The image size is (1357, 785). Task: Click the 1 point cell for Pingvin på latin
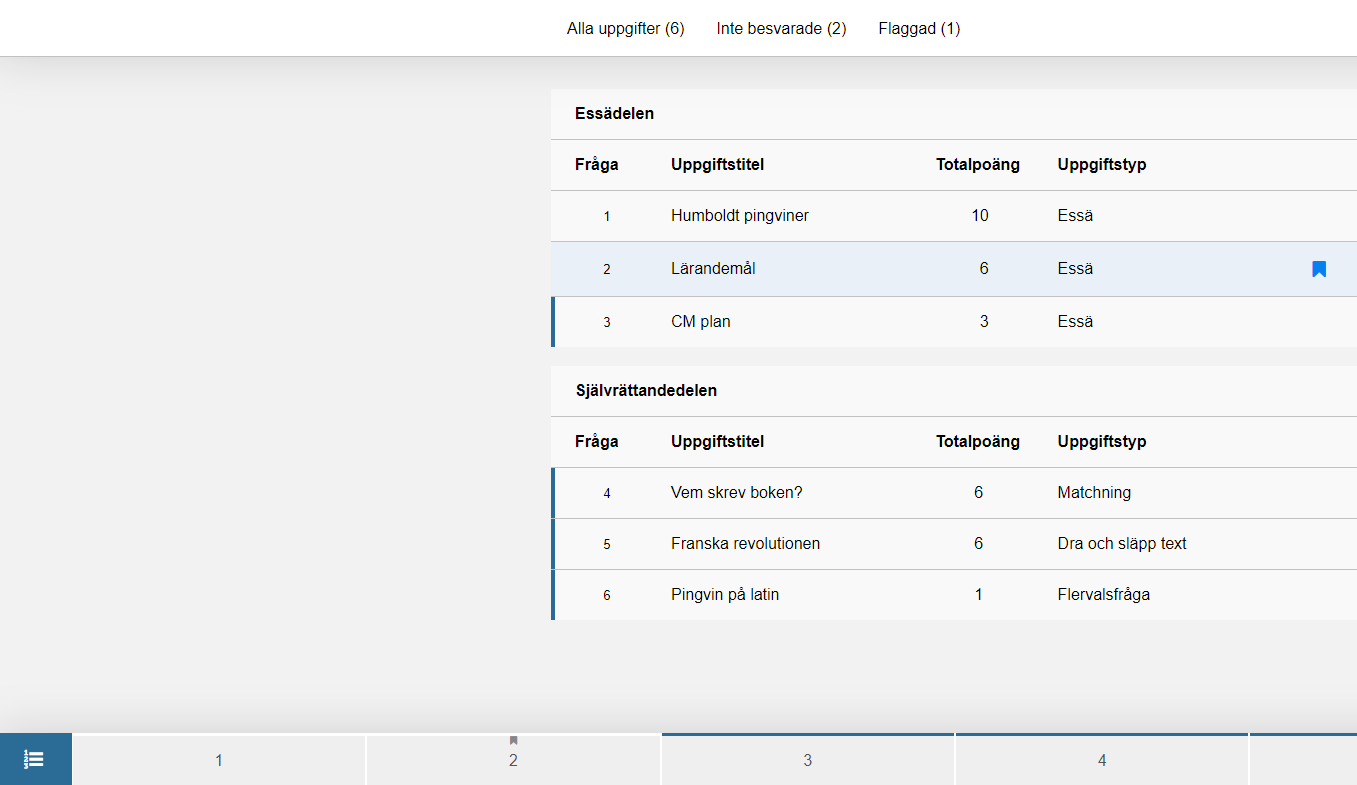point(979,595)
